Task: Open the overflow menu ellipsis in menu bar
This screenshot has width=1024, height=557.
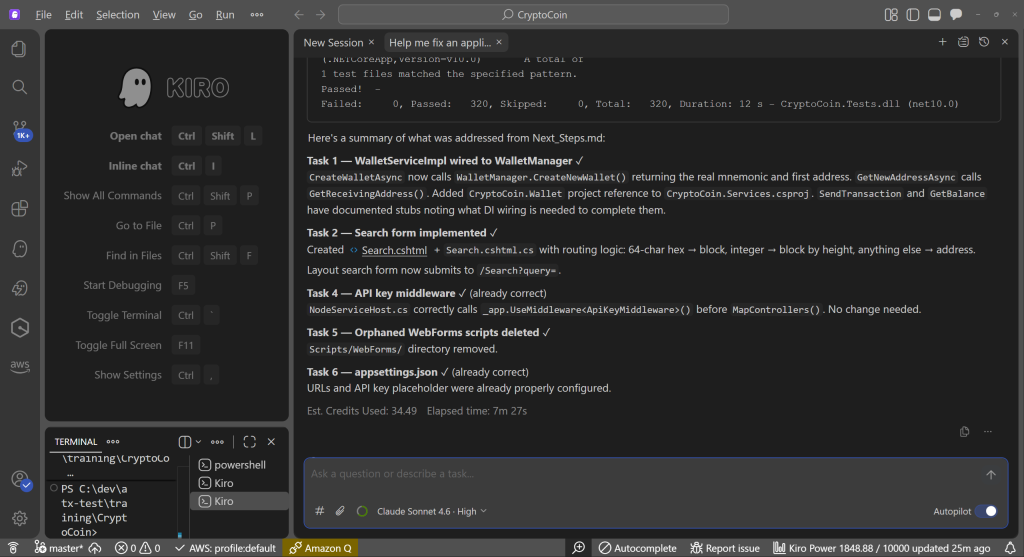Action: [257, 14]
